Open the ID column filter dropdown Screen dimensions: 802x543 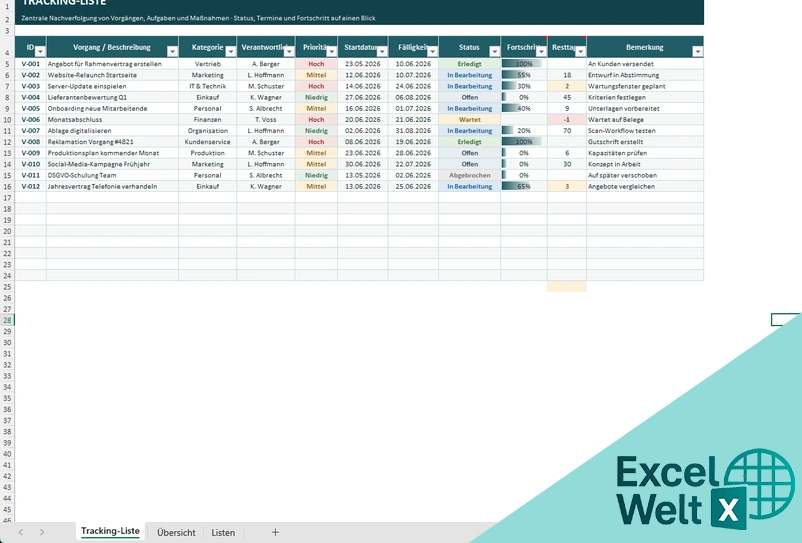(40, 51)
